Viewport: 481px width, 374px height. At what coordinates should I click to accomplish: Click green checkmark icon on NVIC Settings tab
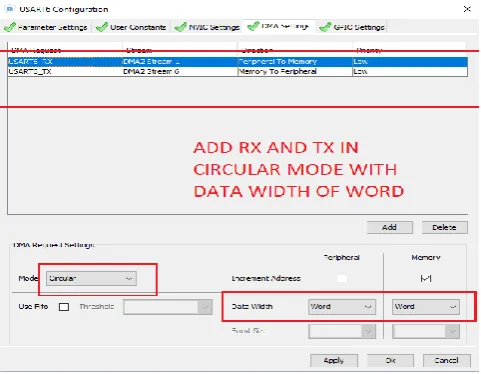180,27
